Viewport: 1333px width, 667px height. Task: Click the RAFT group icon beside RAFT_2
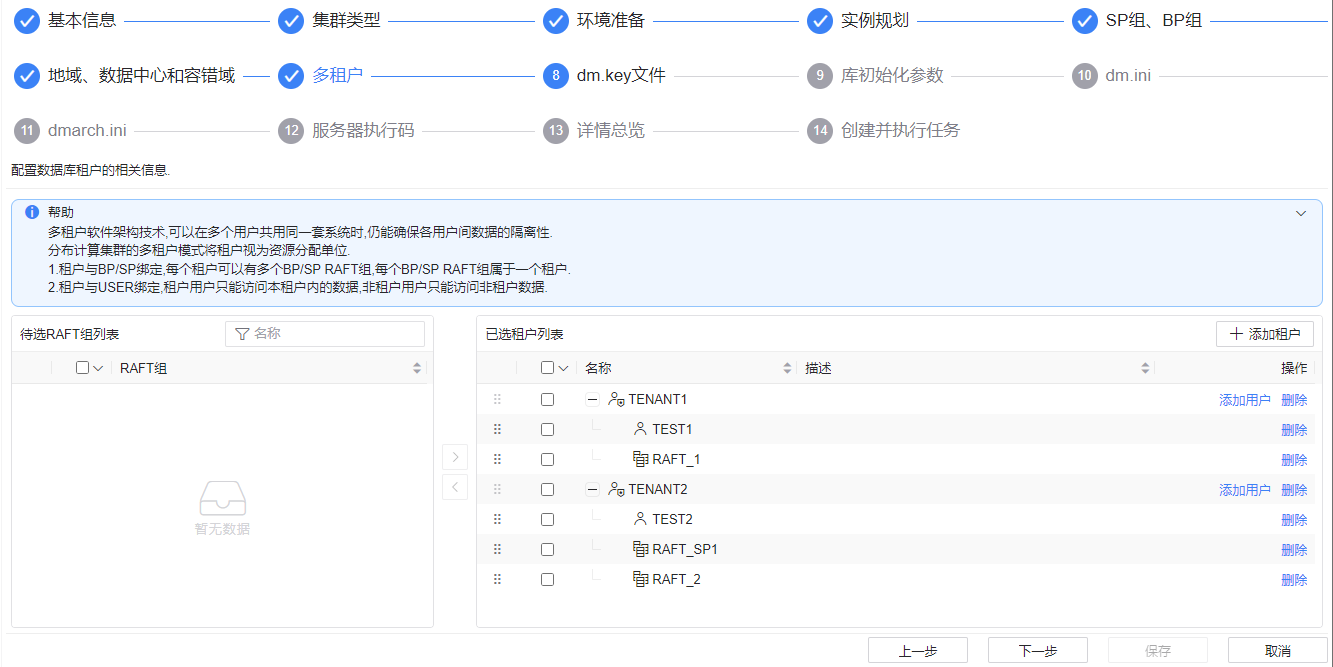(x=641, y=579)
